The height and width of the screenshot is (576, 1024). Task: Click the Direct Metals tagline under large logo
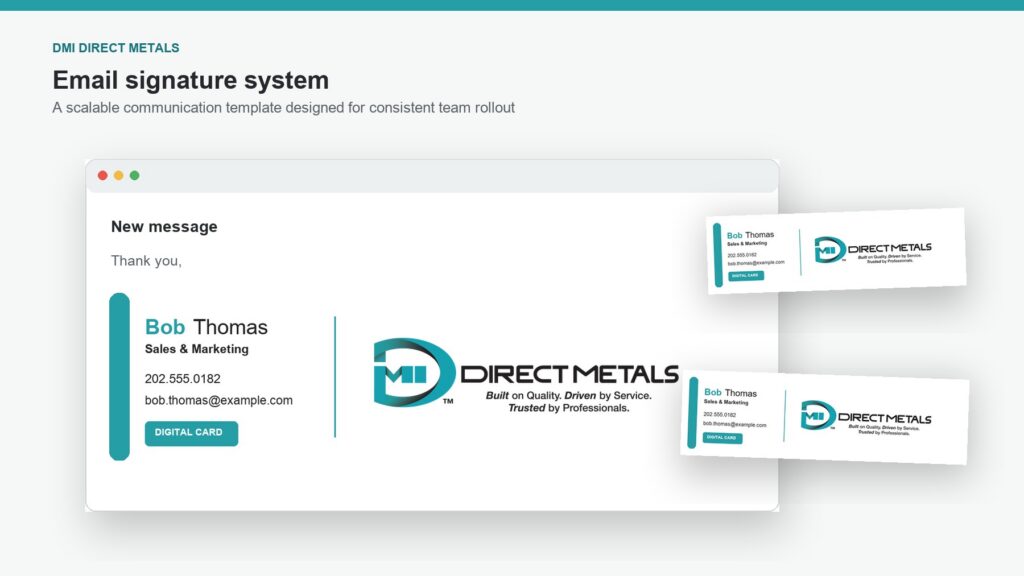(x=568, y=402)
